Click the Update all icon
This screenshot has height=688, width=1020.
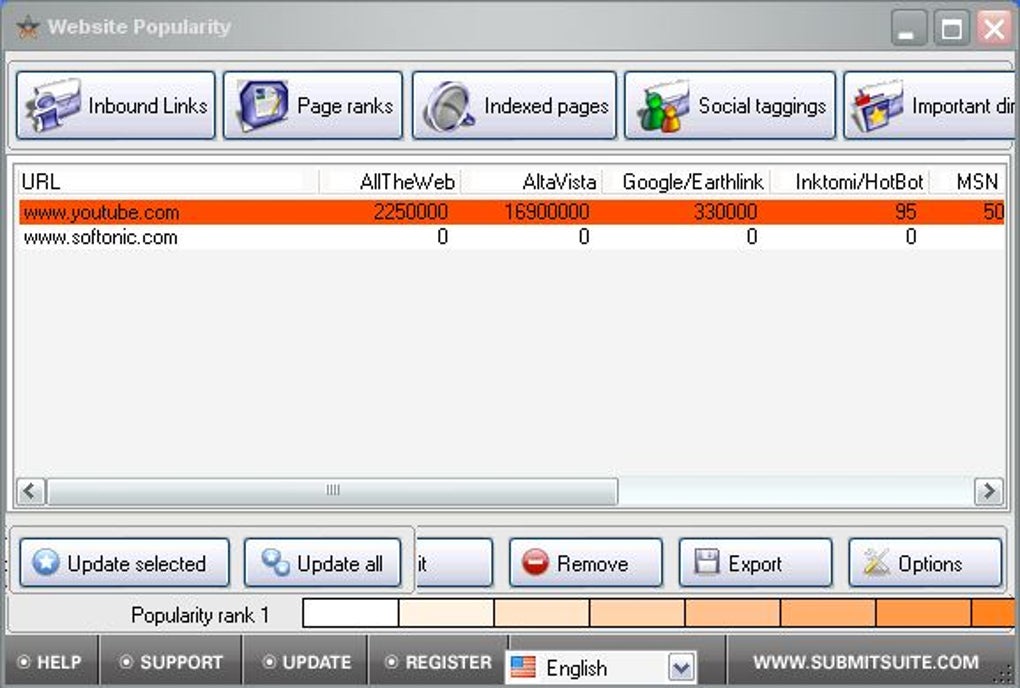275,562
